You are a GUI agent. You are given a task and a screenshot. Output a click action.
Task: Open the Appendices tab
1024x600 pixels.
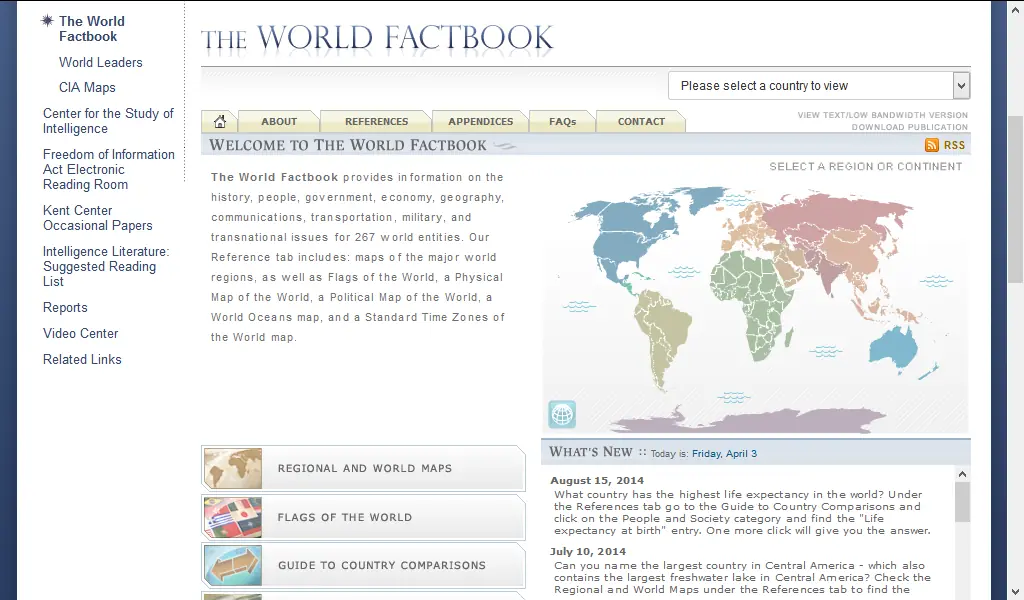(x=481, y=121)
